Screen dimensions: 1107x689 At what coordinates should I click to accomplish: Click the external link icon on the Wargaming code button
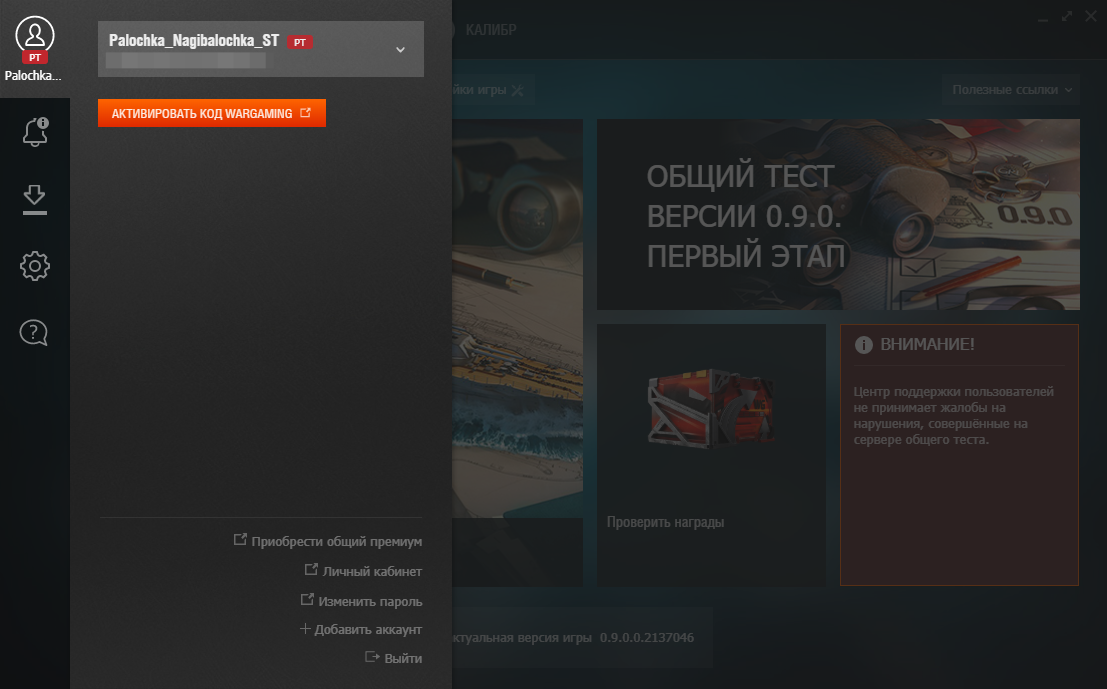305,113
